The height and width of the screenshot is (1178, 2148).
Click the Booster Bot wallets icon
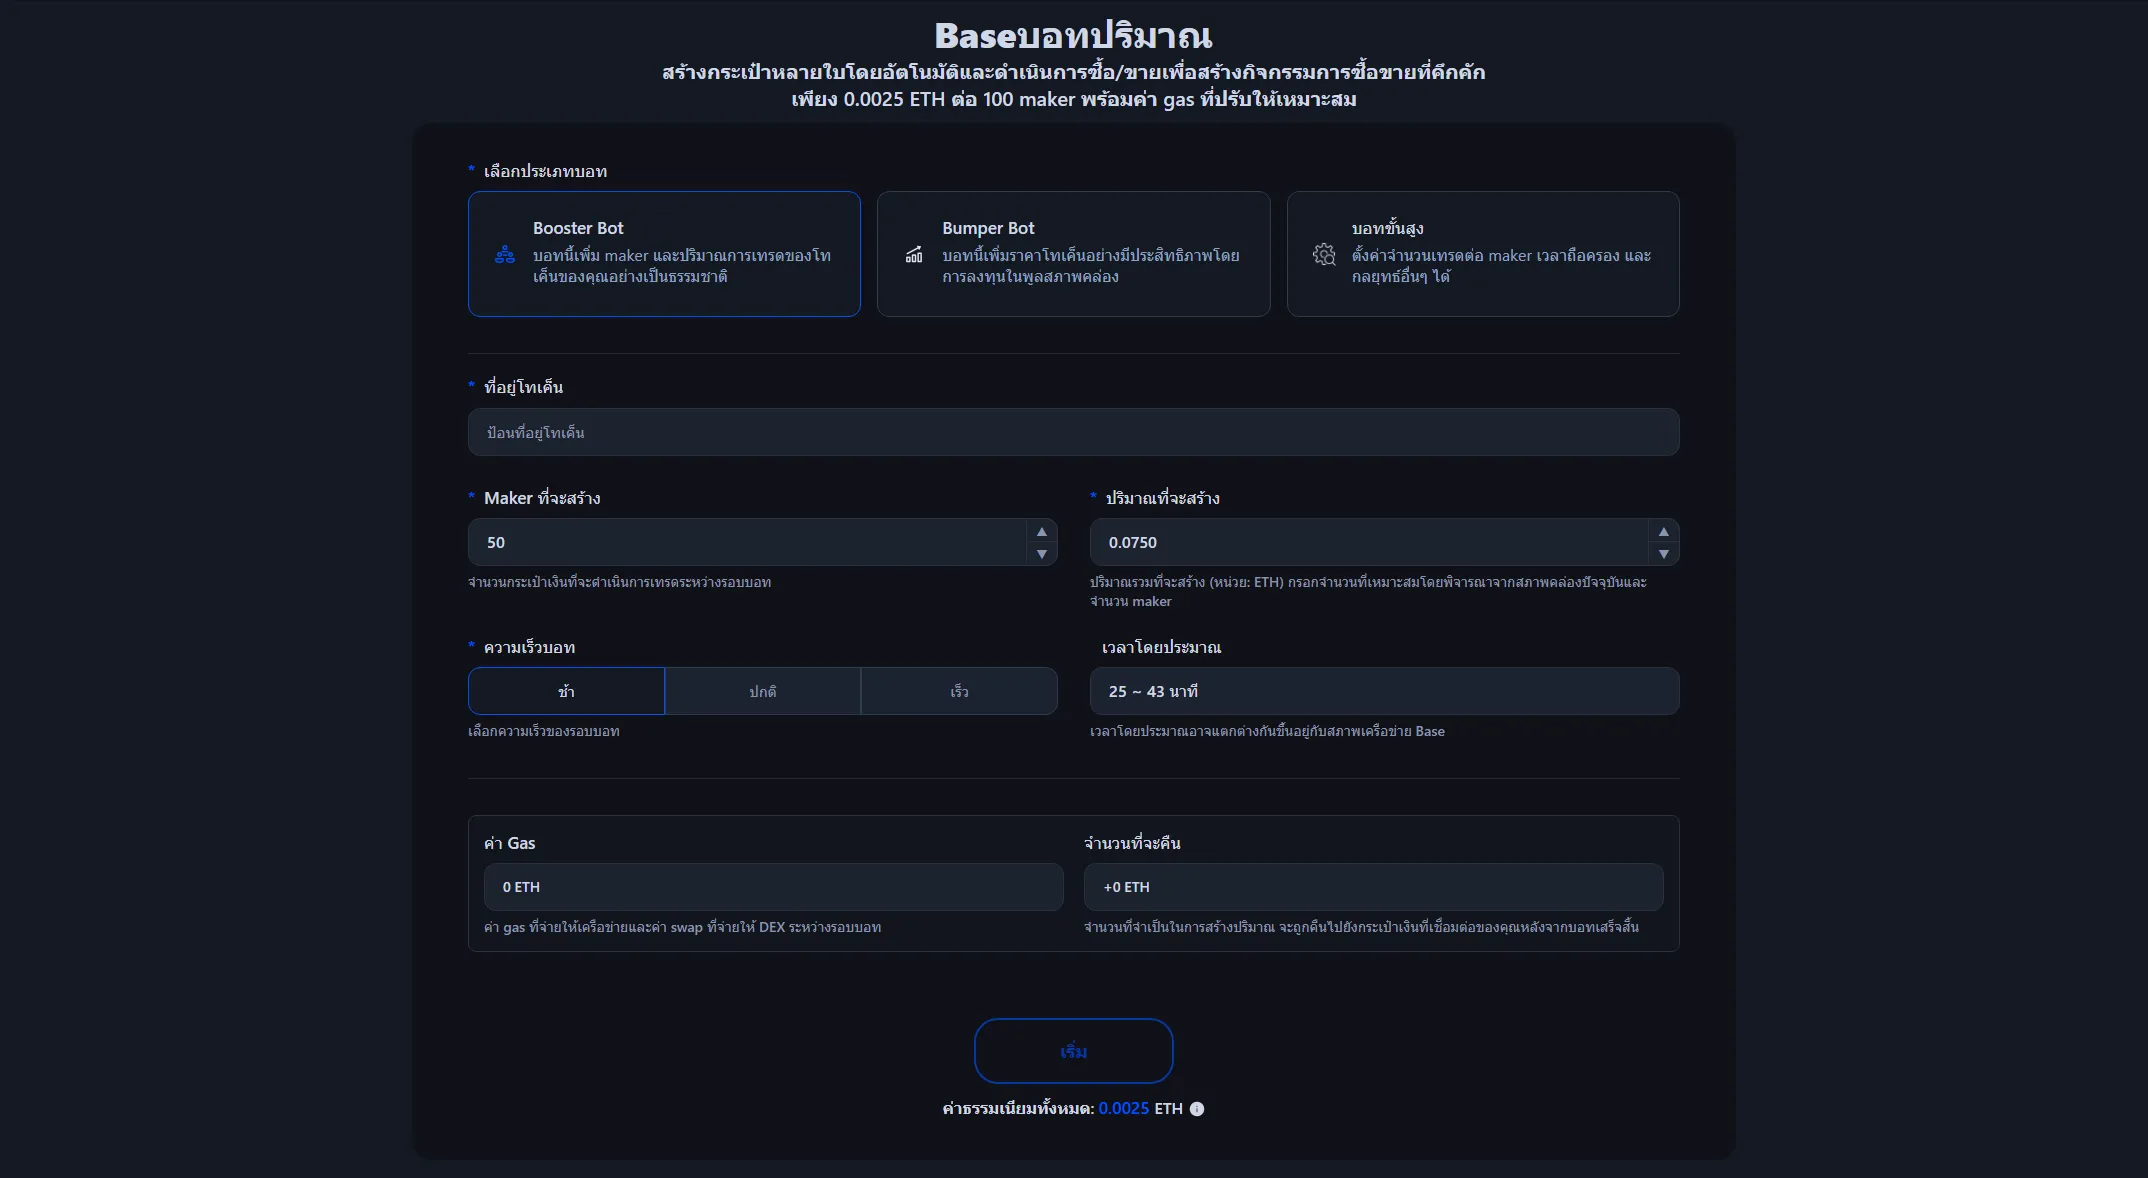[x=505, y=254]
